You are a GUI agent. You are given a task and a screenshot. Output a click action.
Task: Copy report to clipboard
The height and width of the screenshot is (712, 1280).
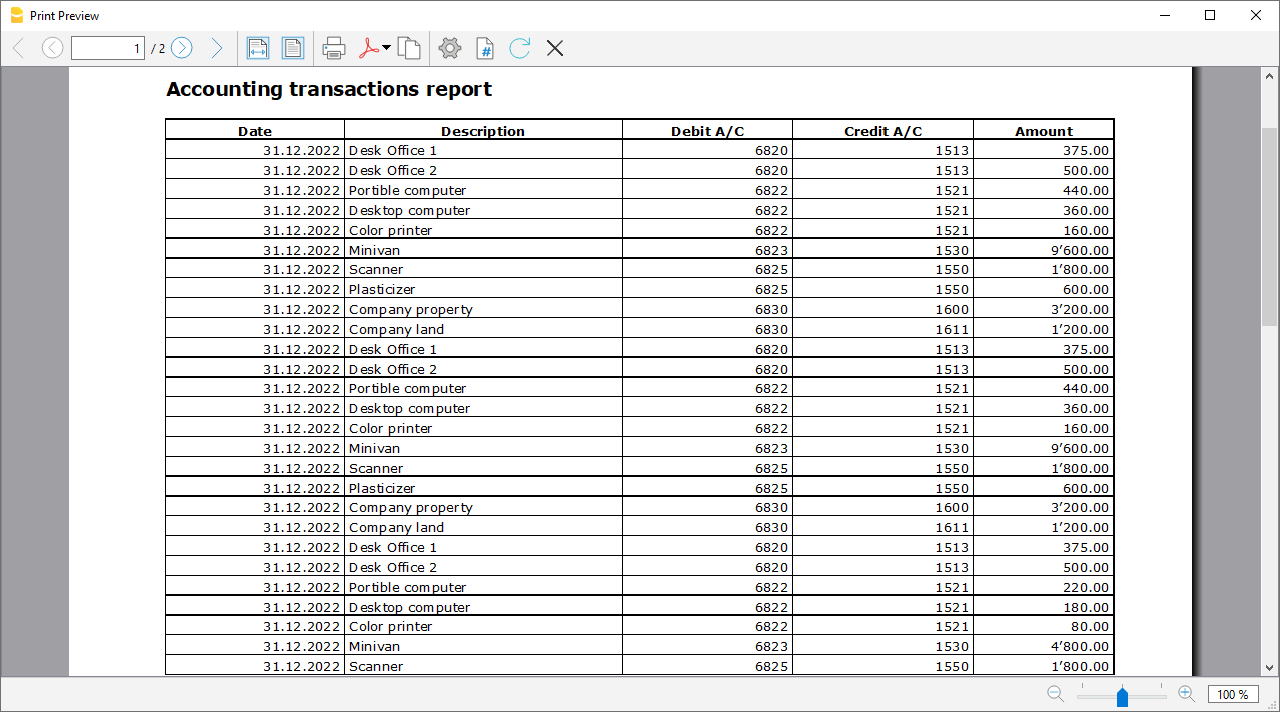point(408,48)
